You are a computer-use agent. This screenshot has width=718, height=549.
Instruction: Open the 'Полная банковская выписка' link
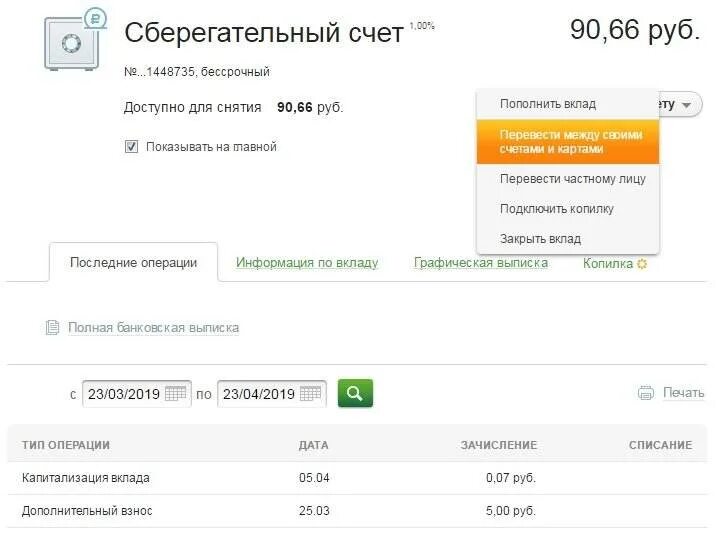tap(153, 328)
